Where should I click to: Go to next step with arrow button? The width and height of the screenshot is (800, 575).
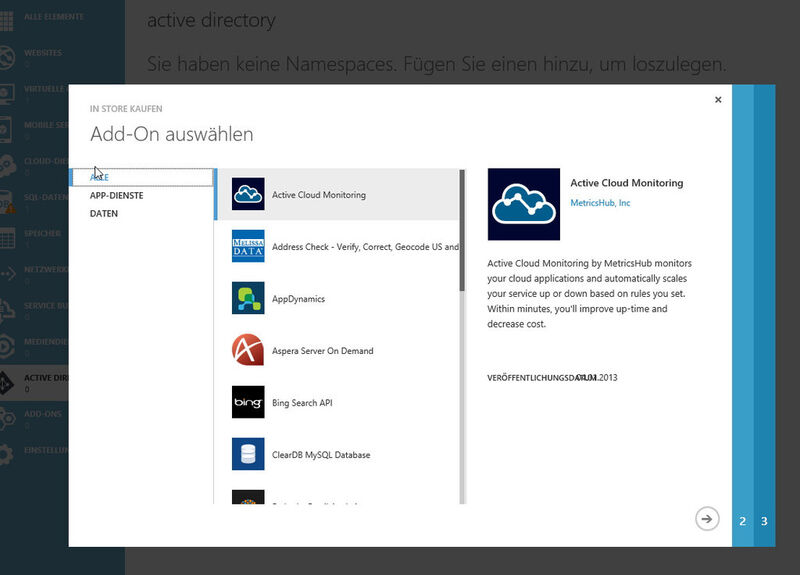tap(707, 519)
